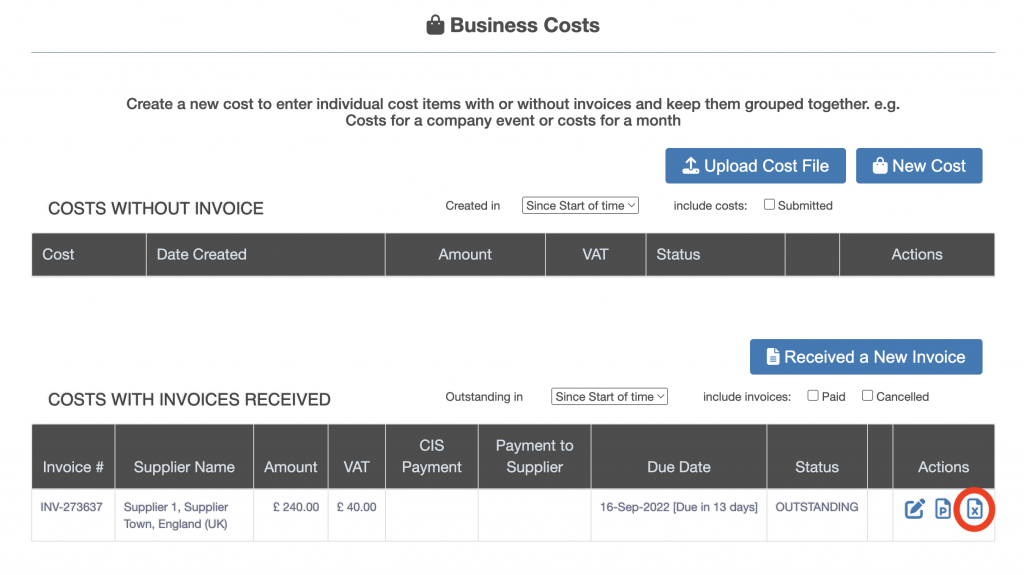
Task: Click the Payment to Supplier column header
Action: 534,456
